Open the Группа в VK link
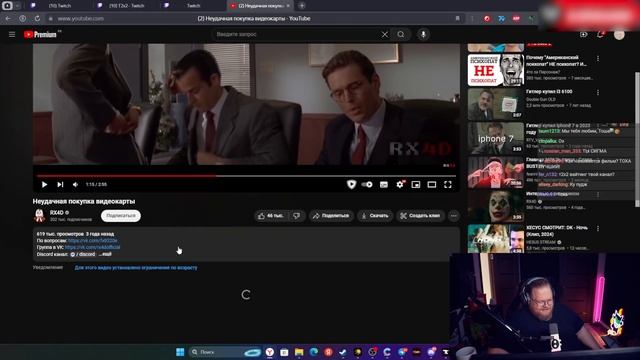Screen dimensions: 640x360 [x=92, y=247]
